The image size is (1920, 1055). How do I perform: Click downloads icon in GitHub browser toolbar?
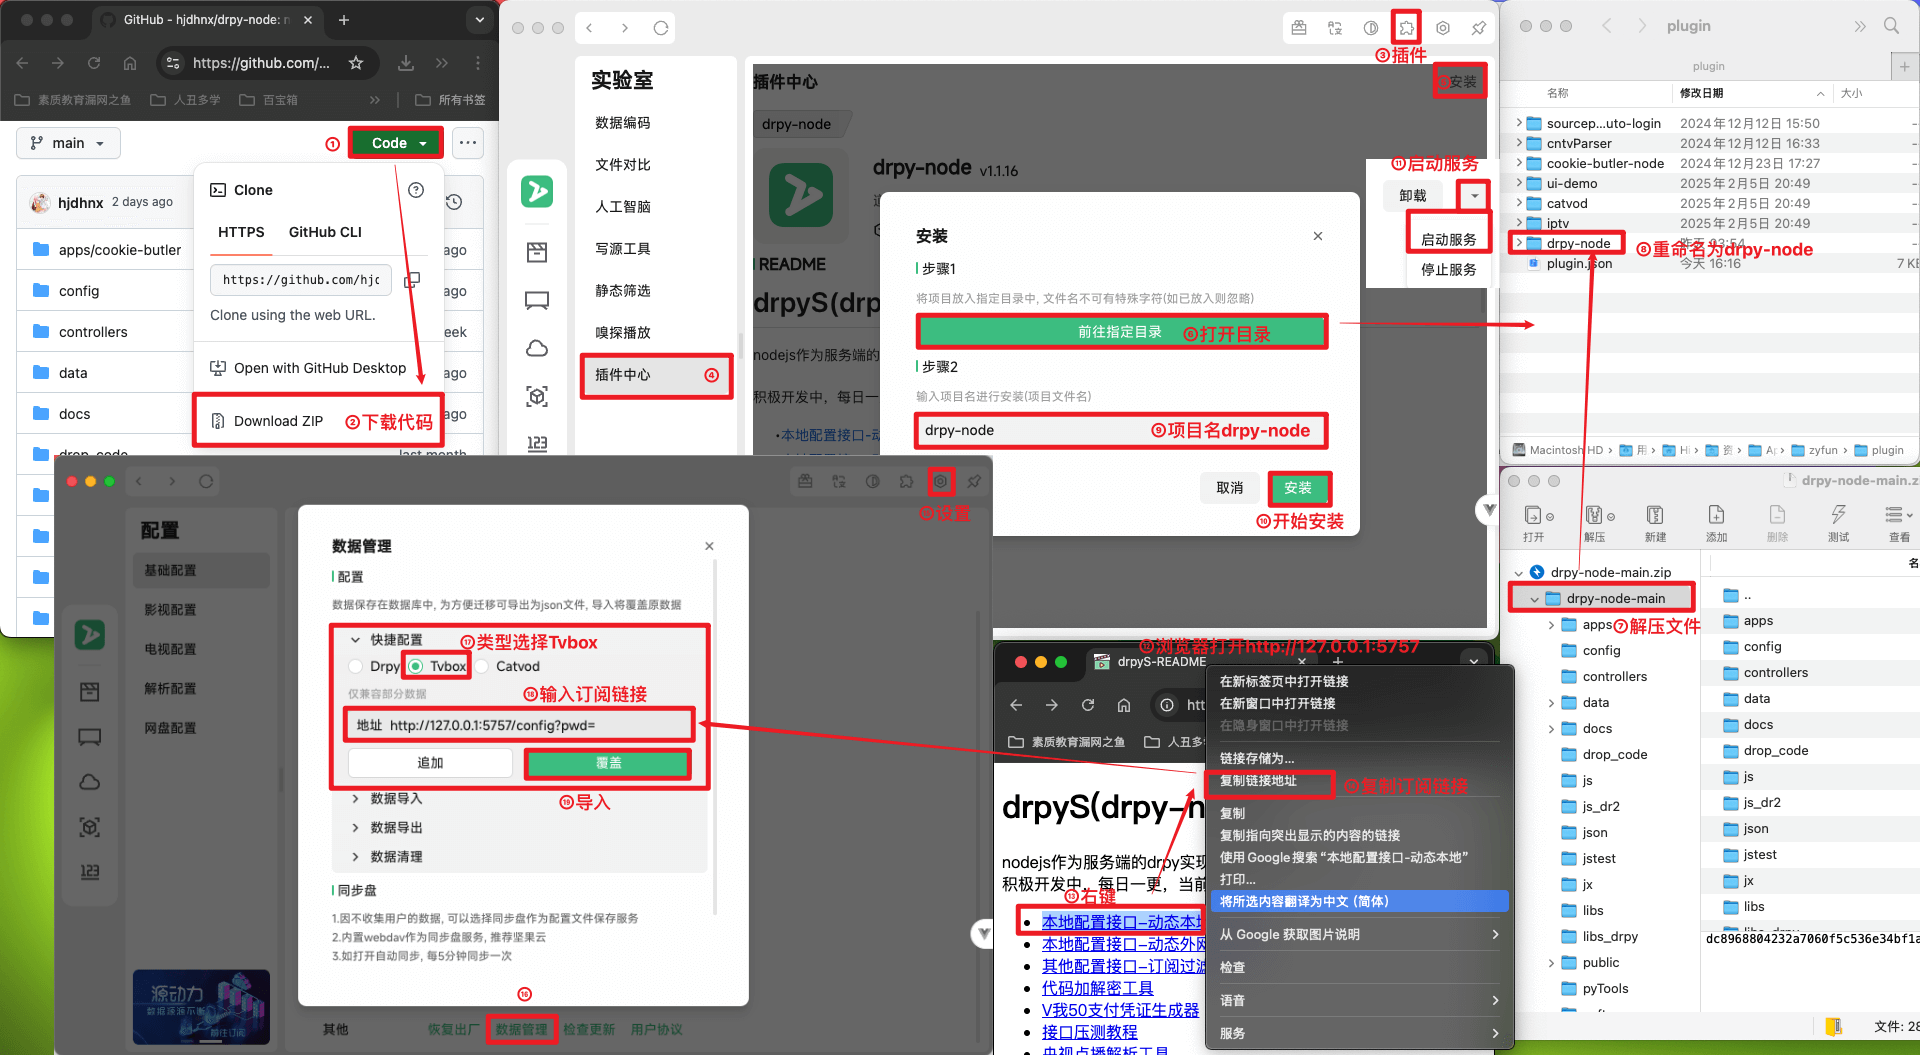406,63
